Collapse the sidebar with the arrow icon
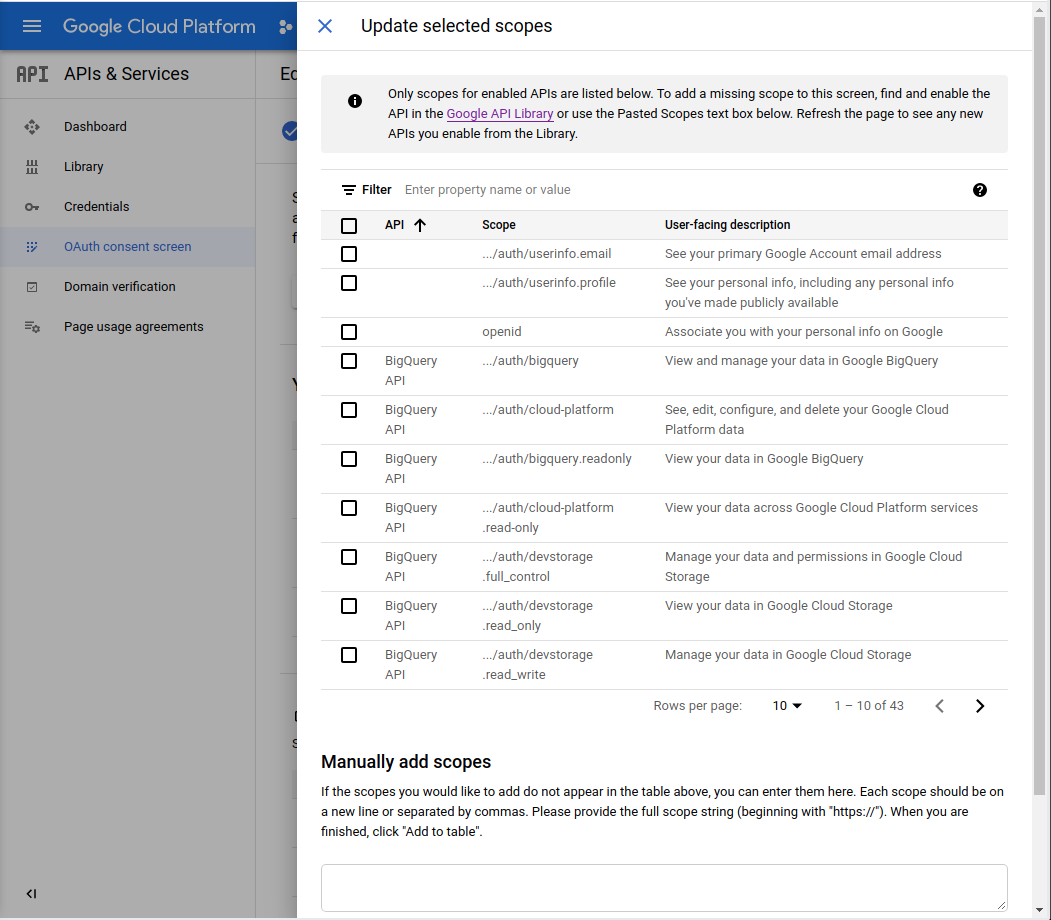Viewport: 1051px width, 920px height. (31, 893)
